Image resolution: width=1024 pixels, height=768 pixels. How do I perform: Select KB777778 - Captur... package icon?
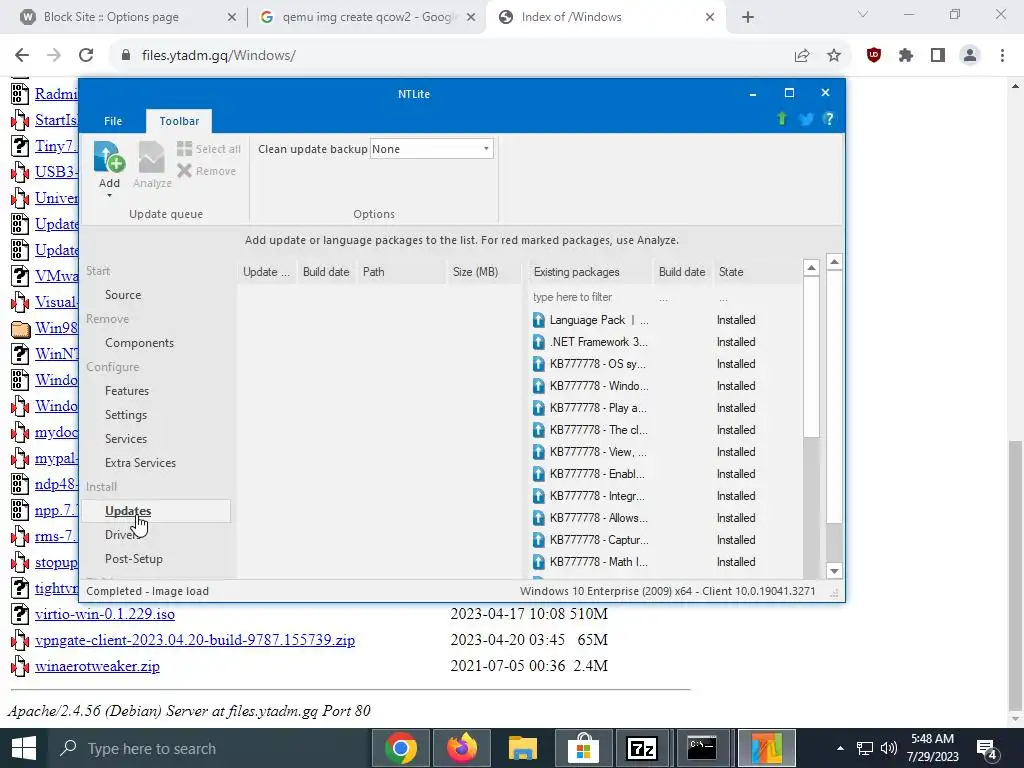(x=538, y=540)
